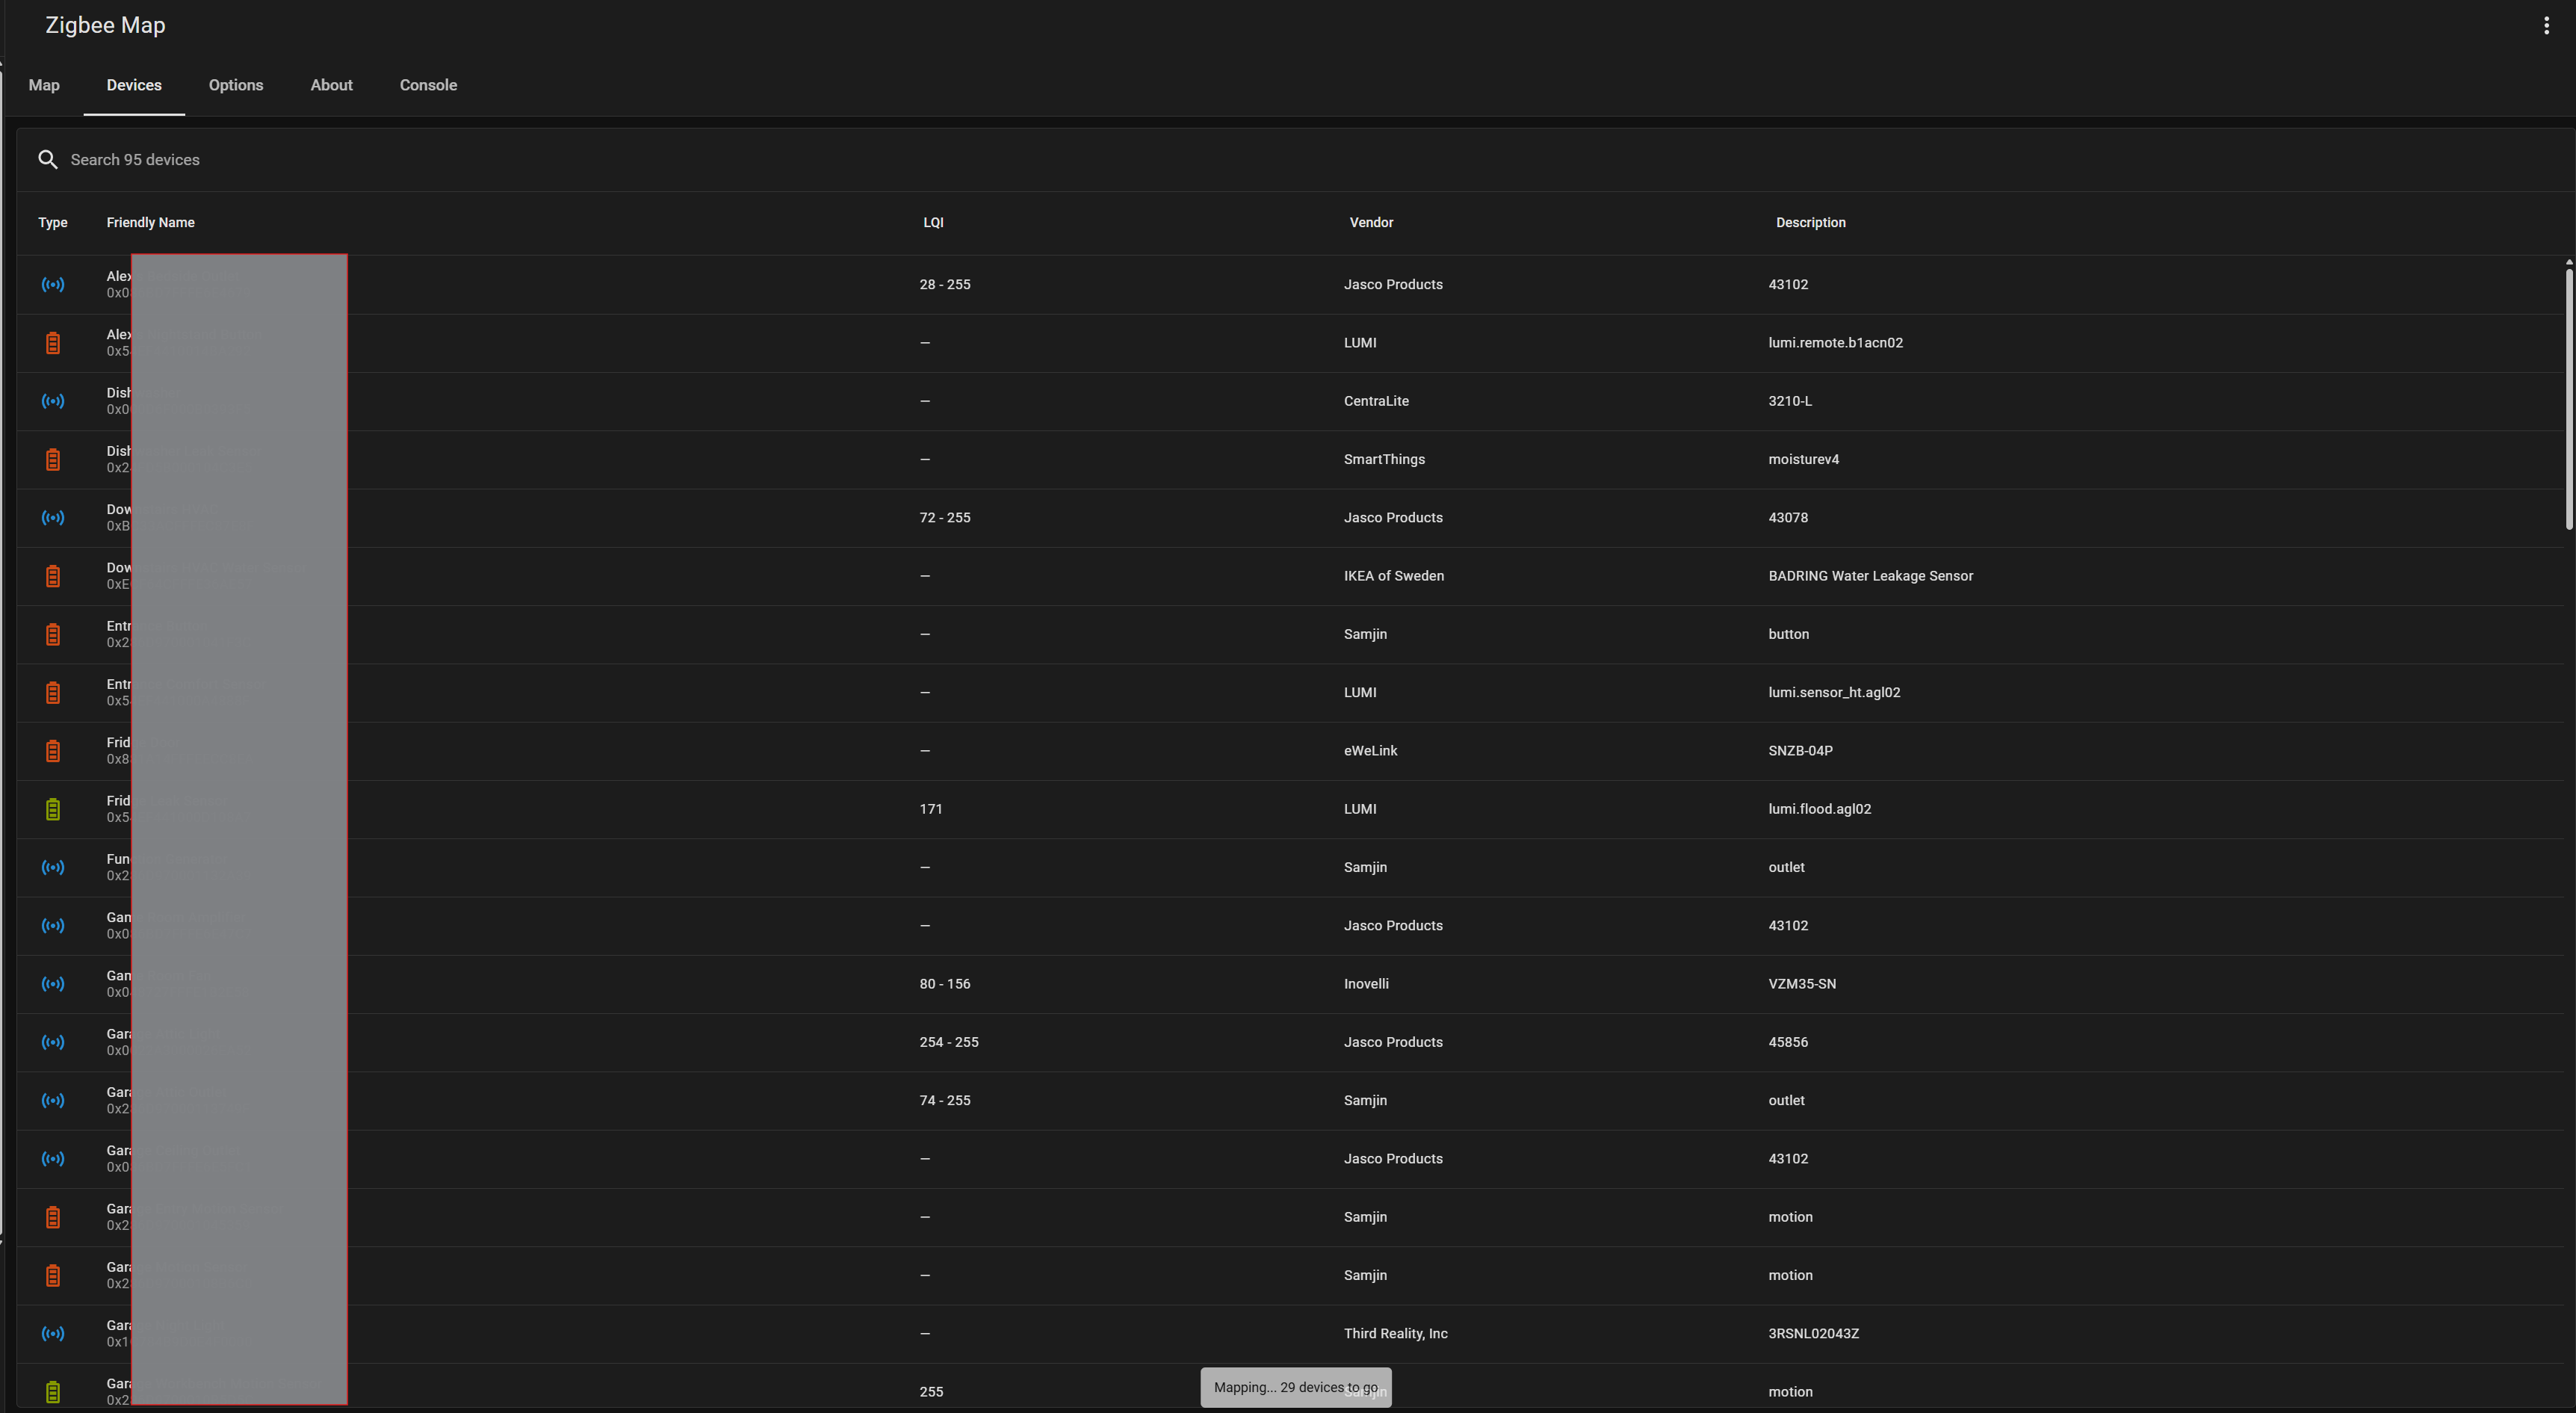Click the search magnifier icon

point(47,160)
